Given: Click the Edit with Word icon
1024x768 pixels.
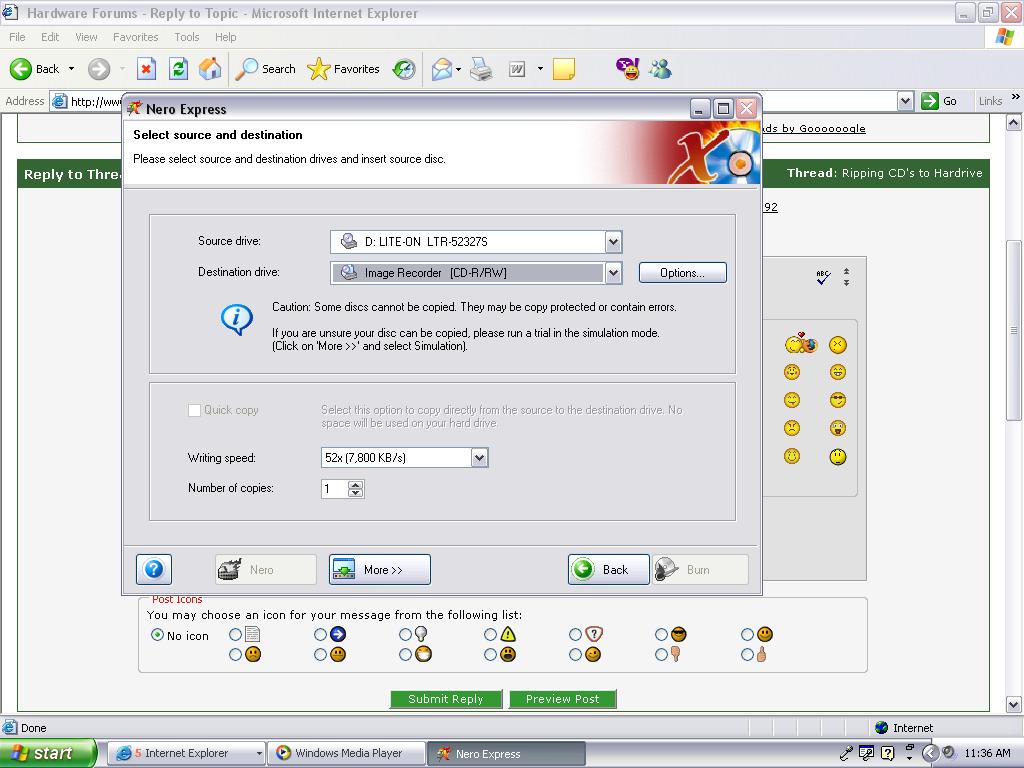Looking at the screenshot, I should tap(517, 69).
